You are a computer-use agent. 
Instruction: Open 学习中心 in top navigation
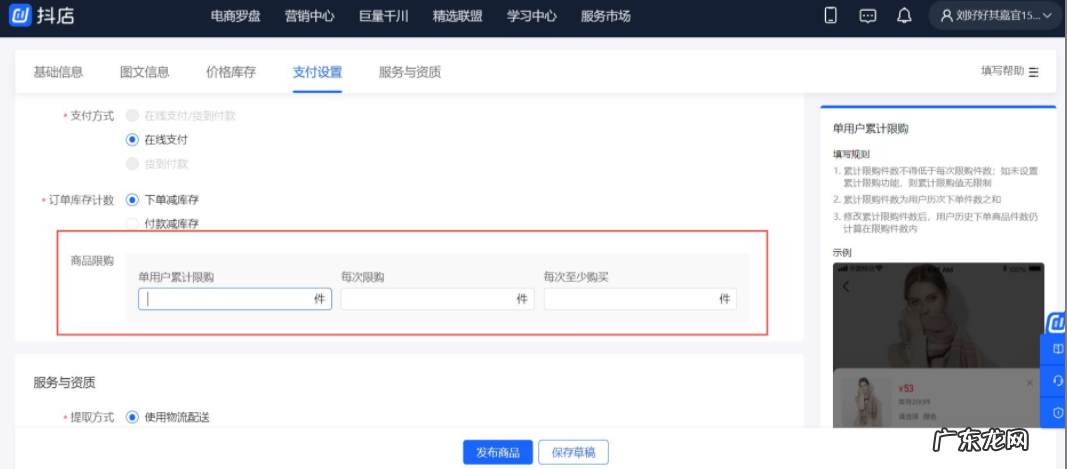coord(531,16)
